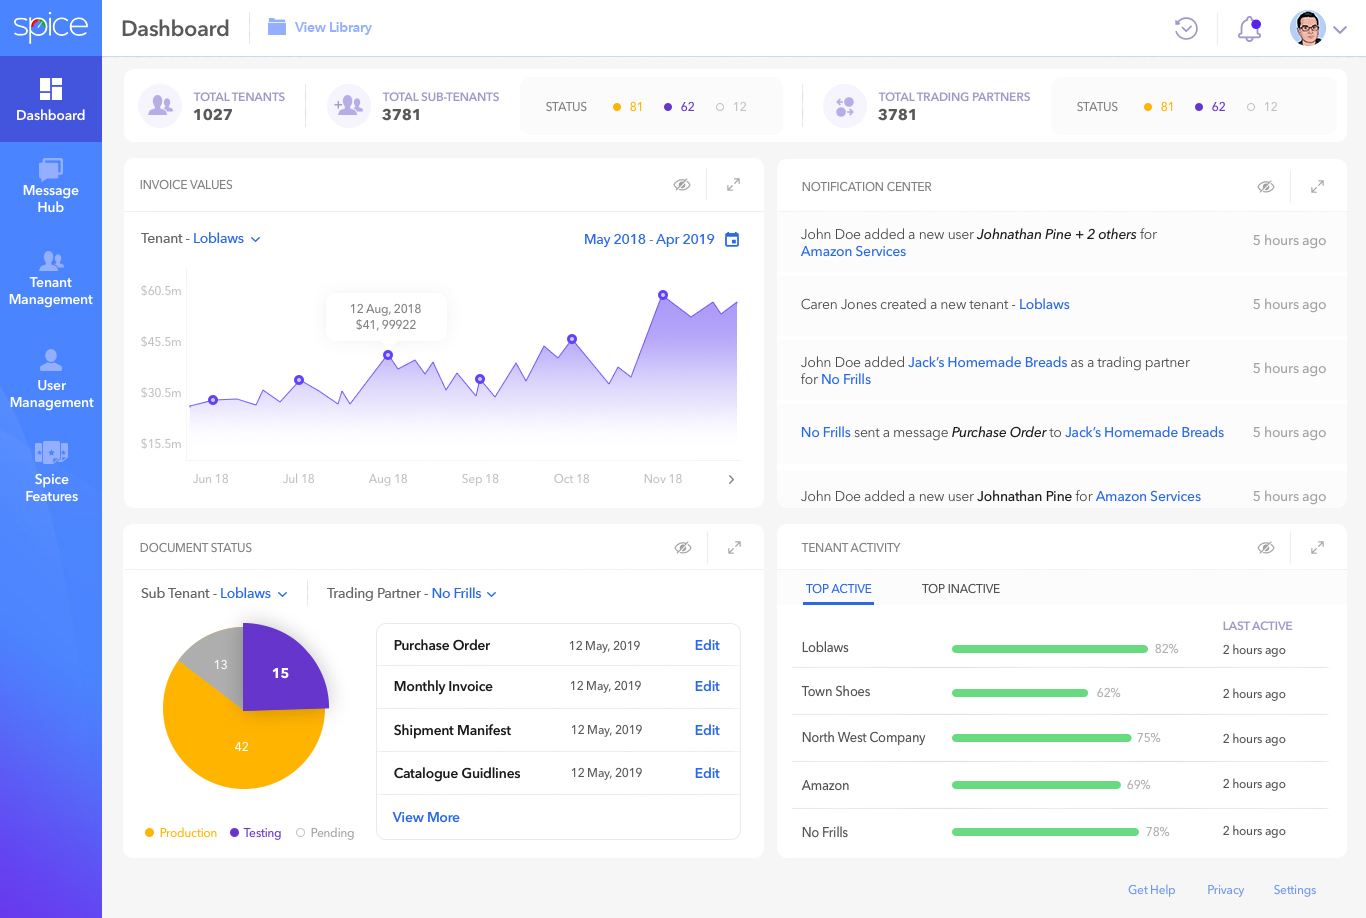Open the Tenant Loblaws dropdown
The width and height of the screenshot is (1366, 918).
click(227, 239)
